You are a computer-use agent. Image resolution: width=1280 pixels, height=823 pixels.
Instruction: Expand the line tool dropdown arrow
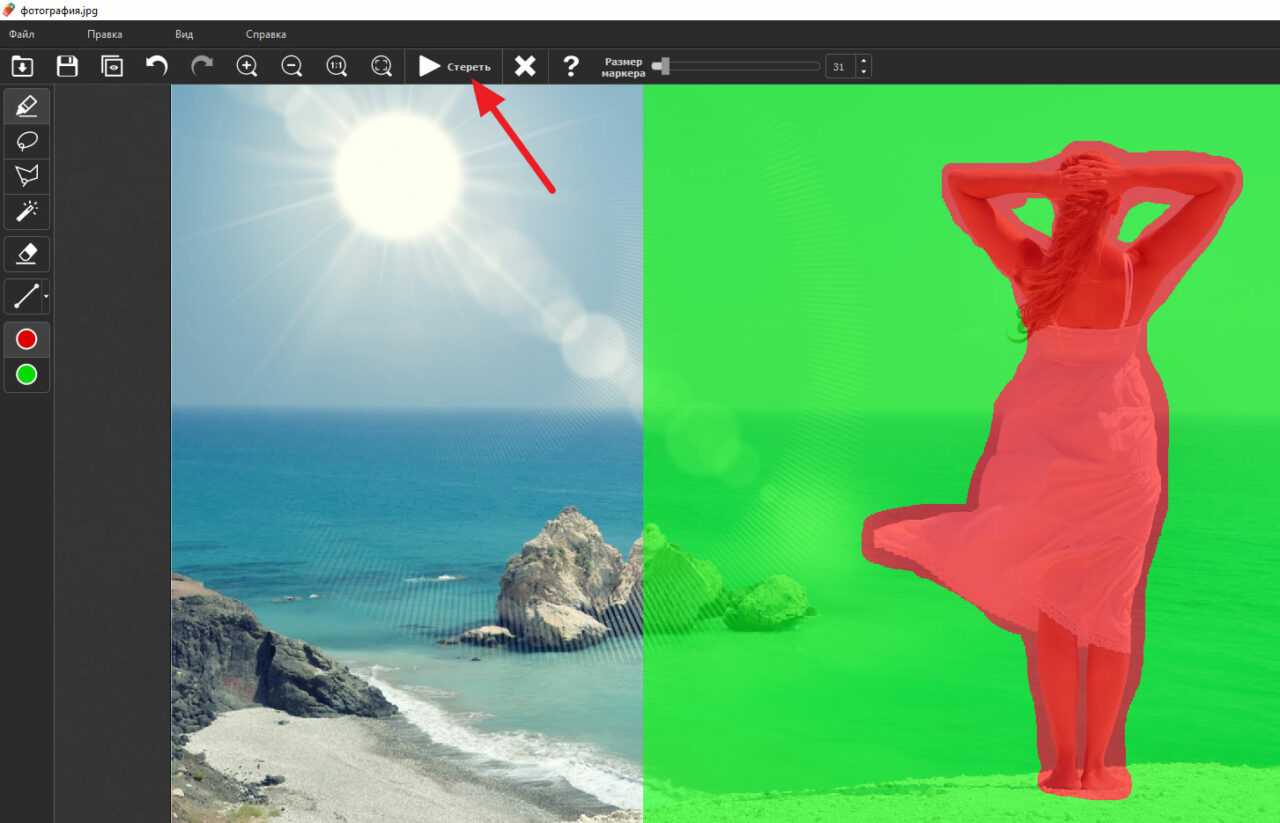coord(46,297)
